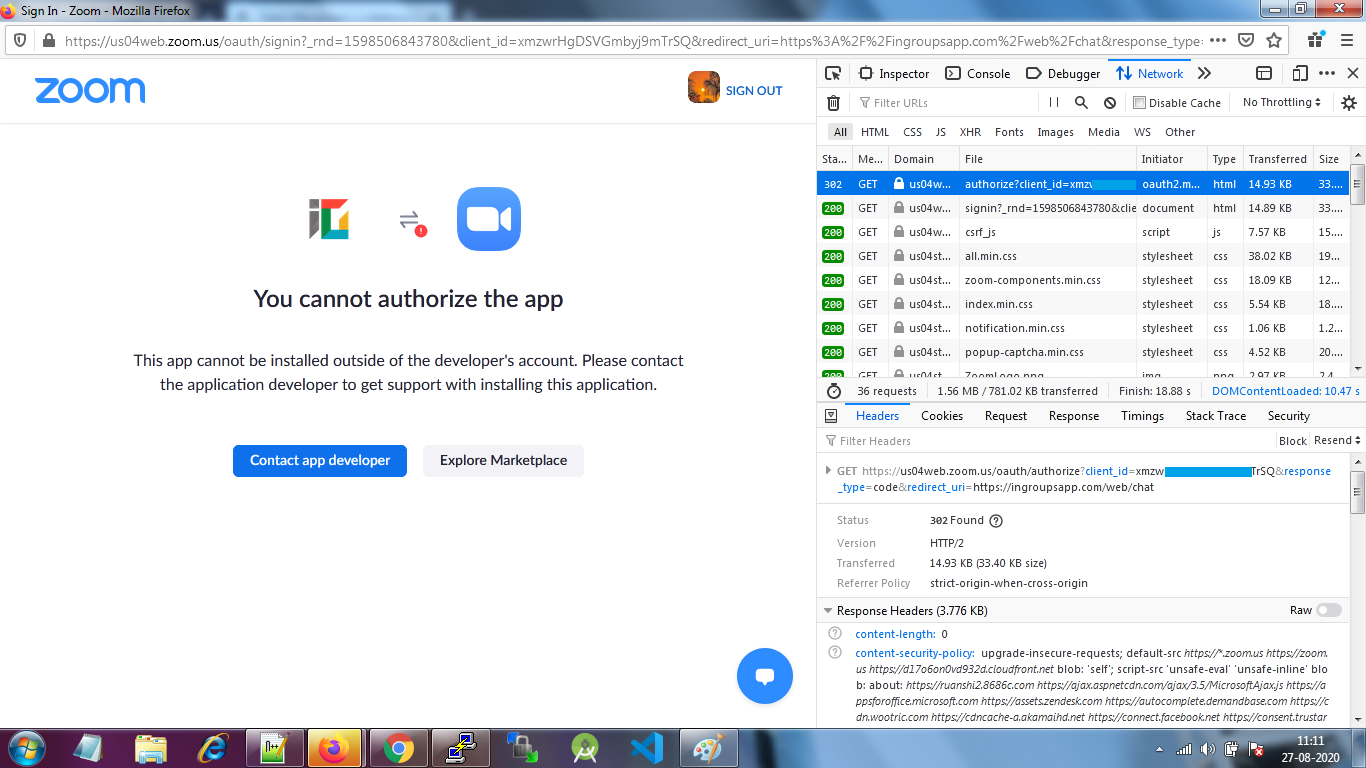Click the site security padlock in address bar

click(x=48, y=41)
